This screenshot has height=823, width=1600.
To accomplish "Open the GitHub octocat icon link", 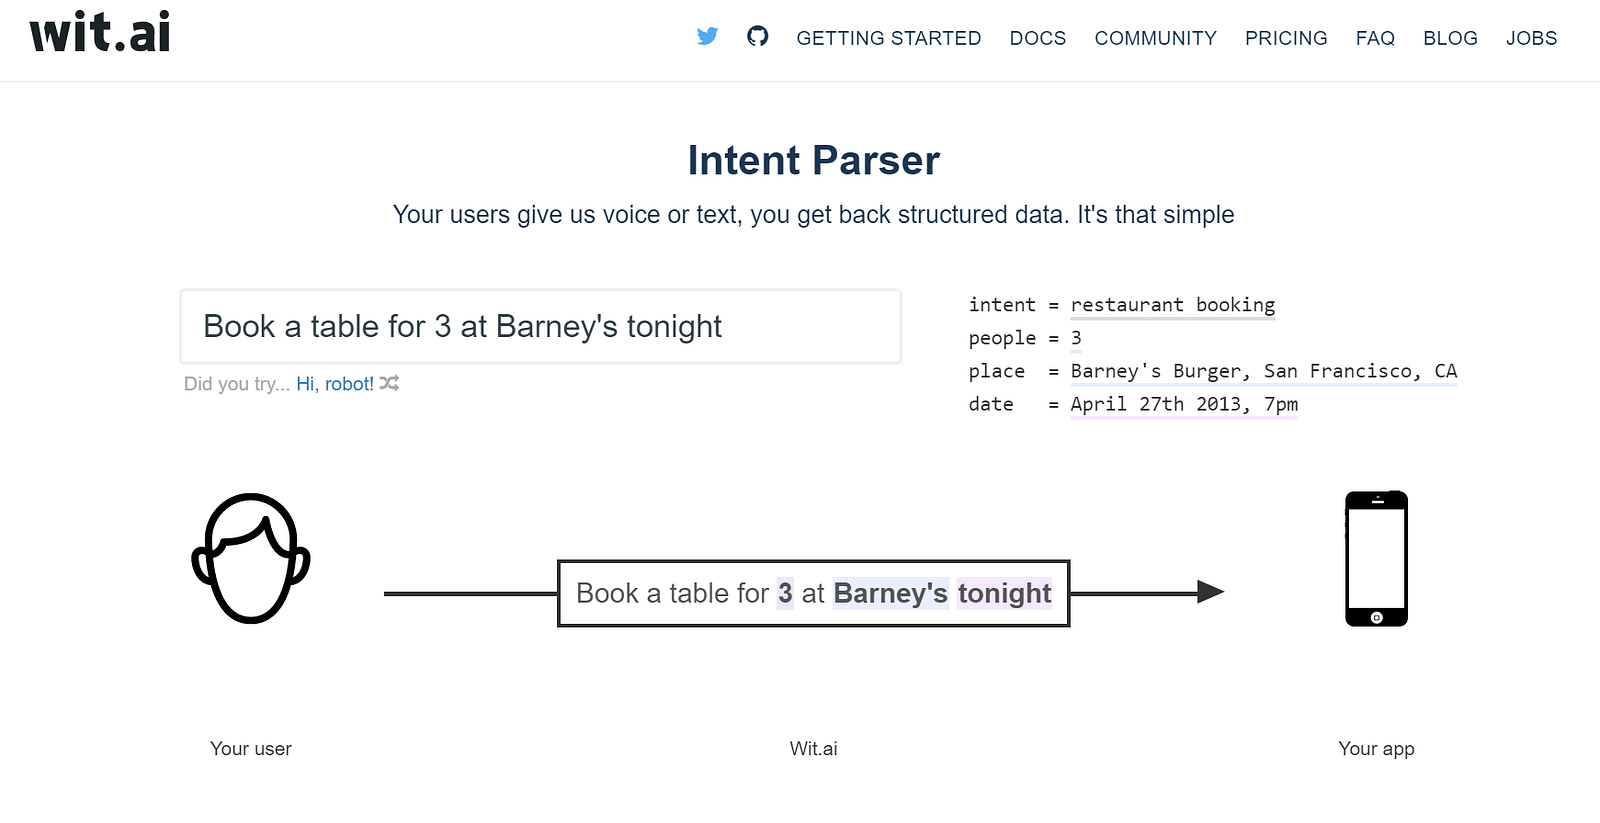I will click(x=757, y=37).
